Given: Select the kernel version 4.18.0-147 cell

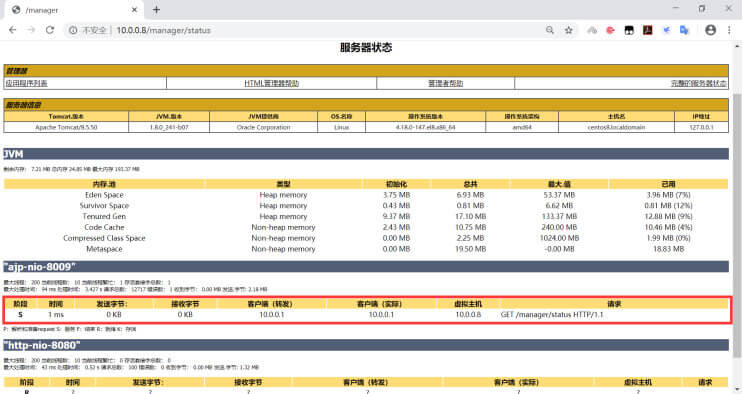Looking at the screenshot, I should click(425, 127).
